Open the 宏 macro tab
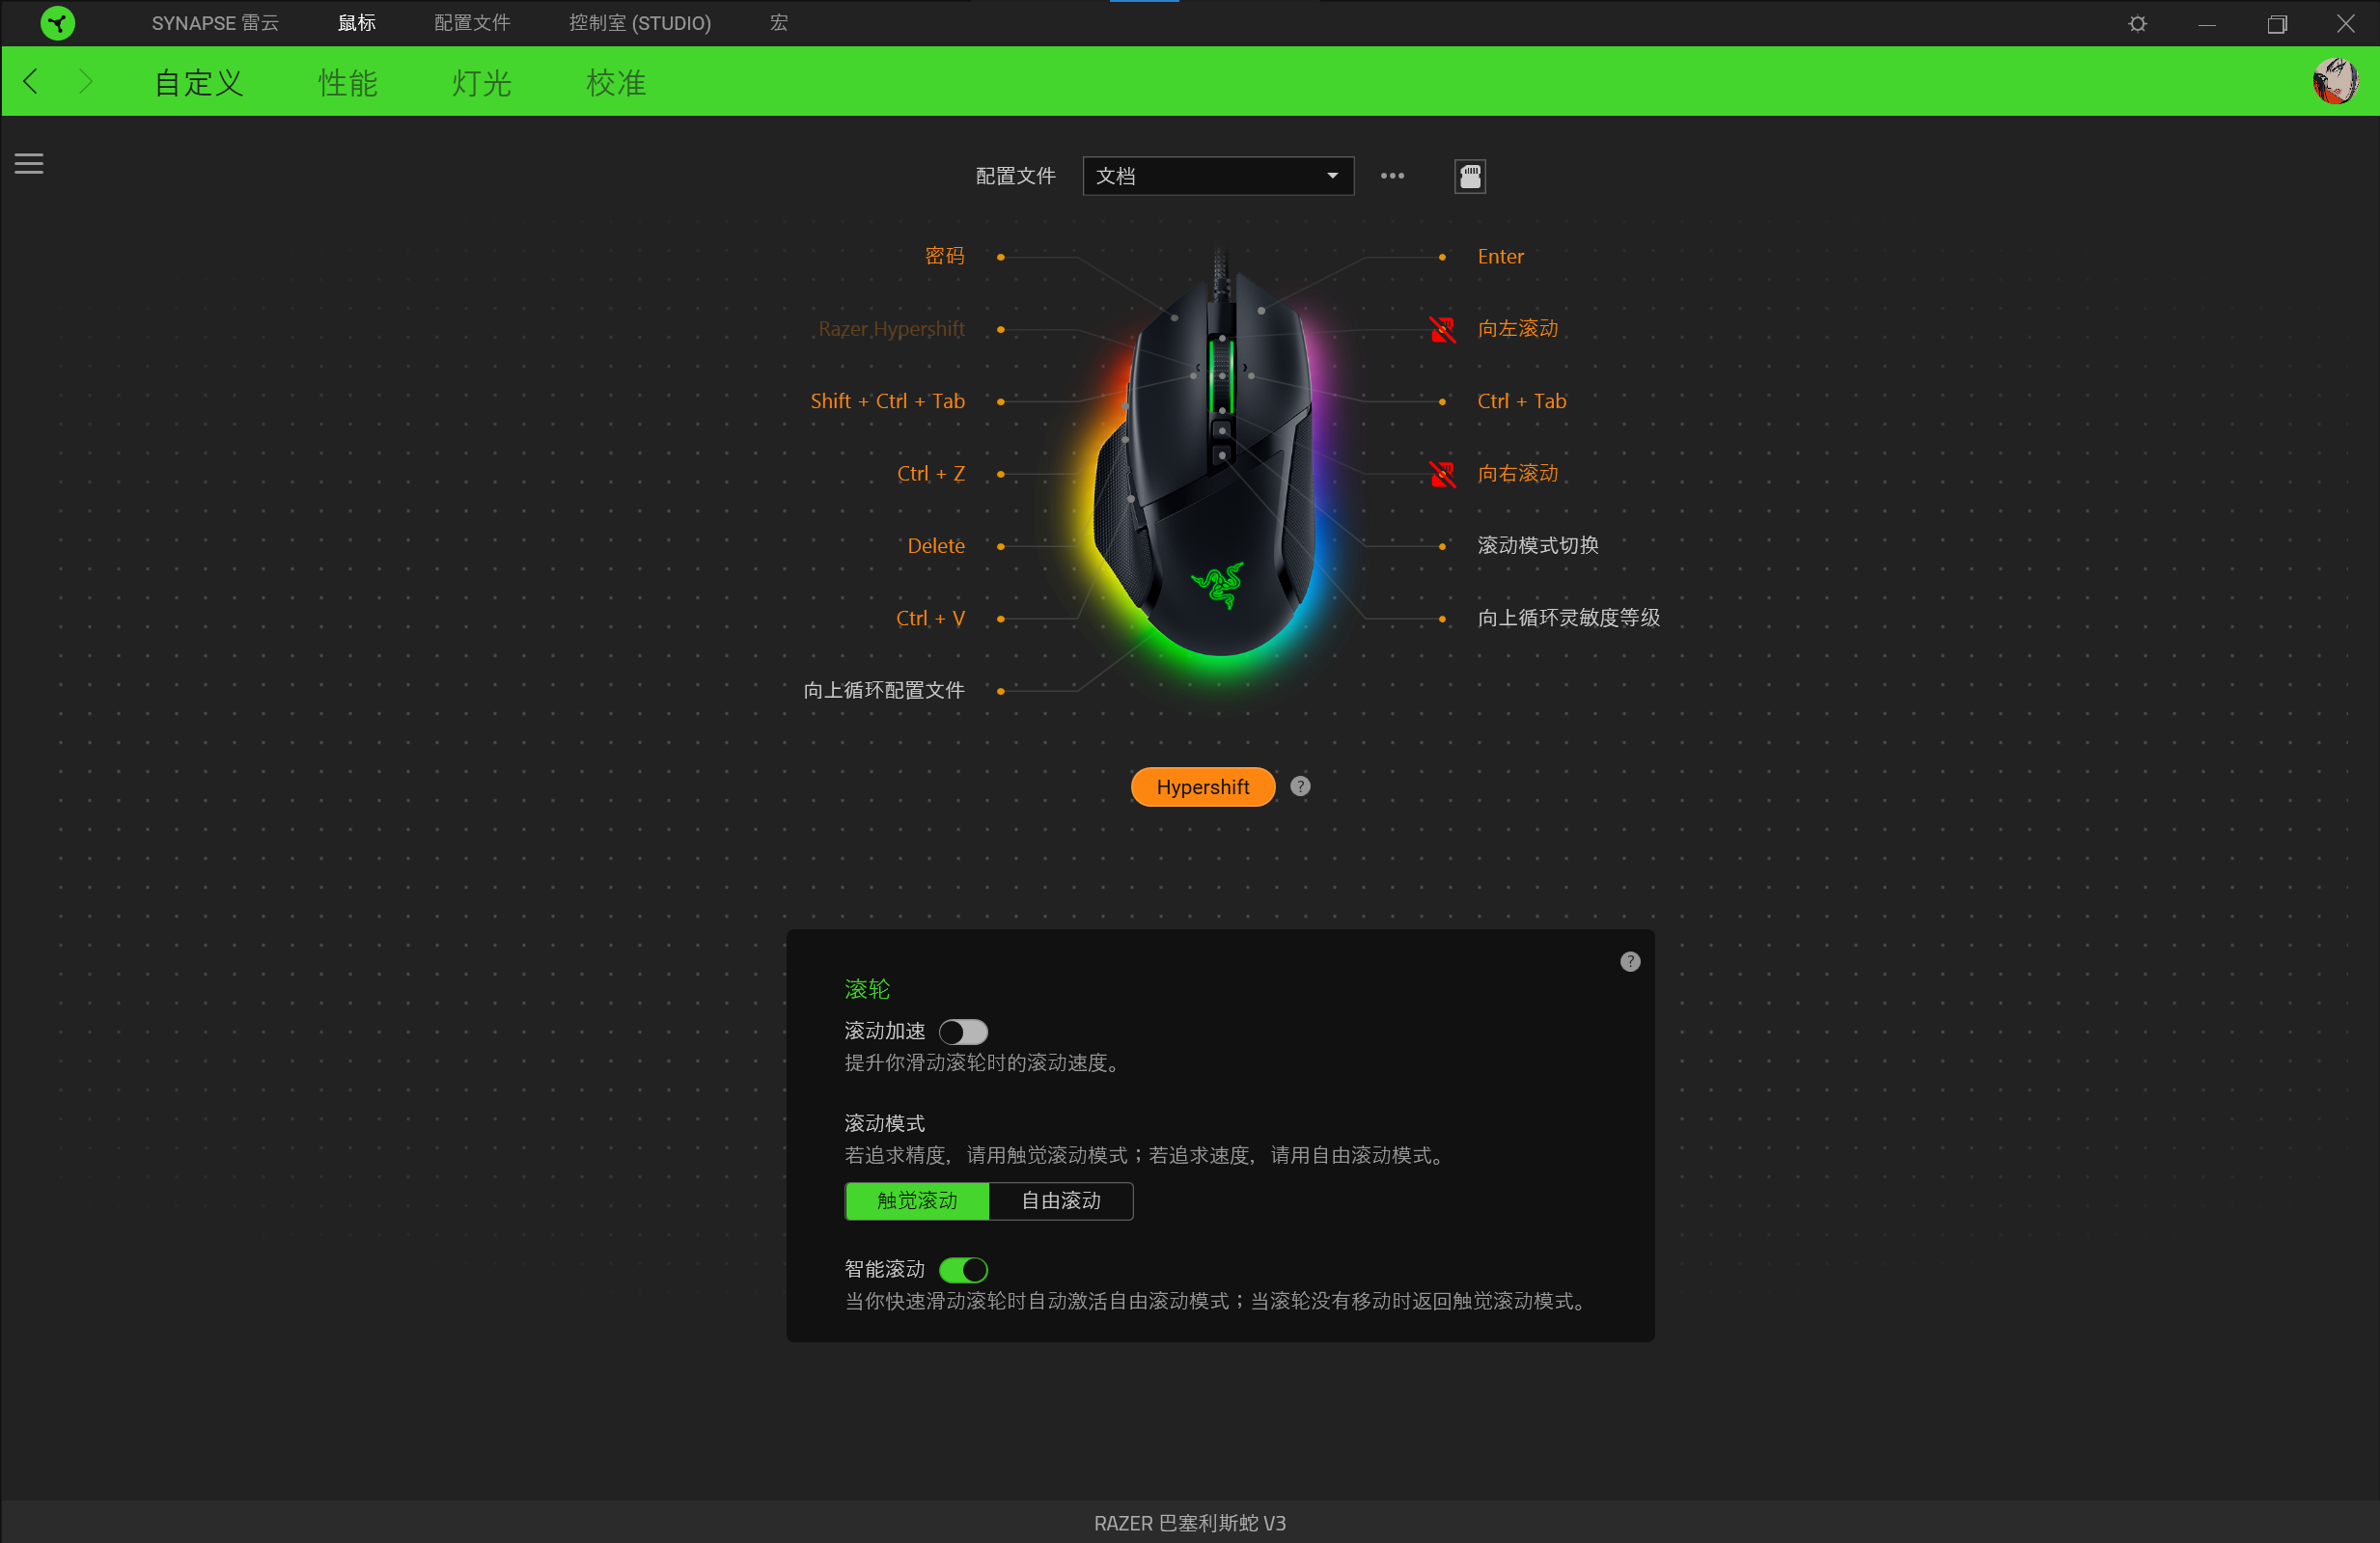This screenshot has height=1543, width=2380. click(x=779, y=23)
